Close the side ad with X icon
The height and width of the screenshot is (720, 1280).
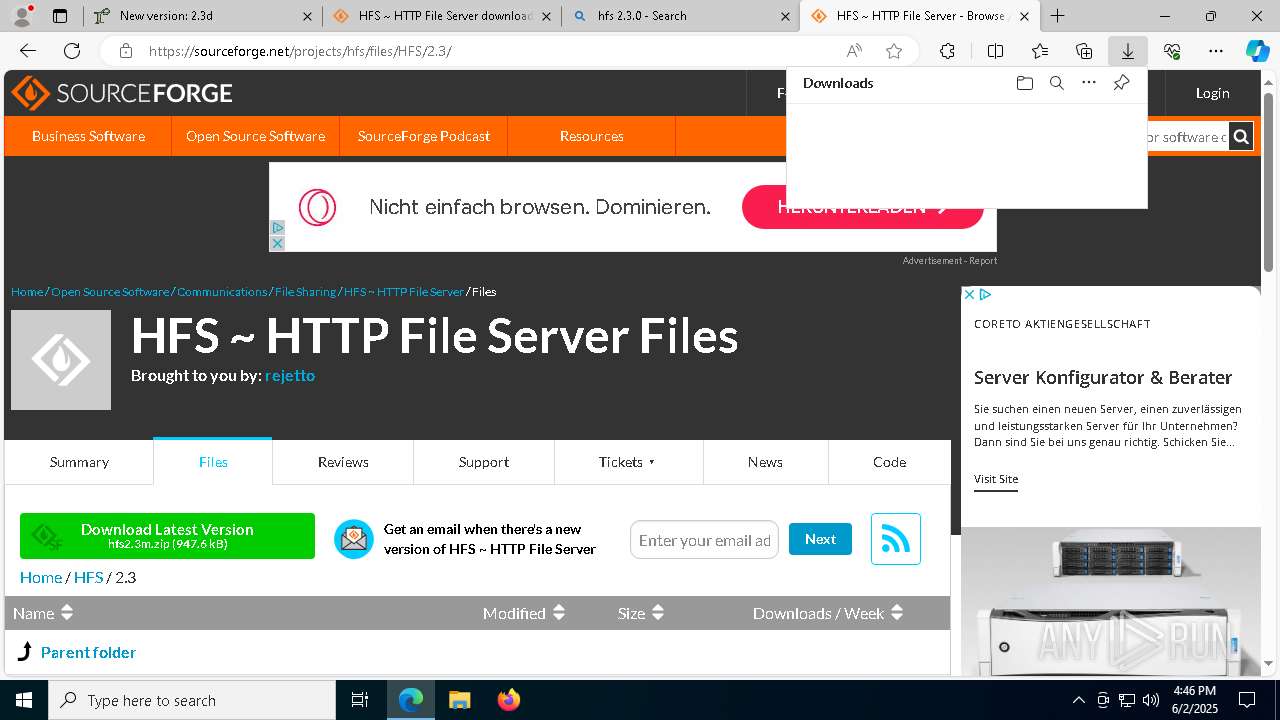click(969, 294)
